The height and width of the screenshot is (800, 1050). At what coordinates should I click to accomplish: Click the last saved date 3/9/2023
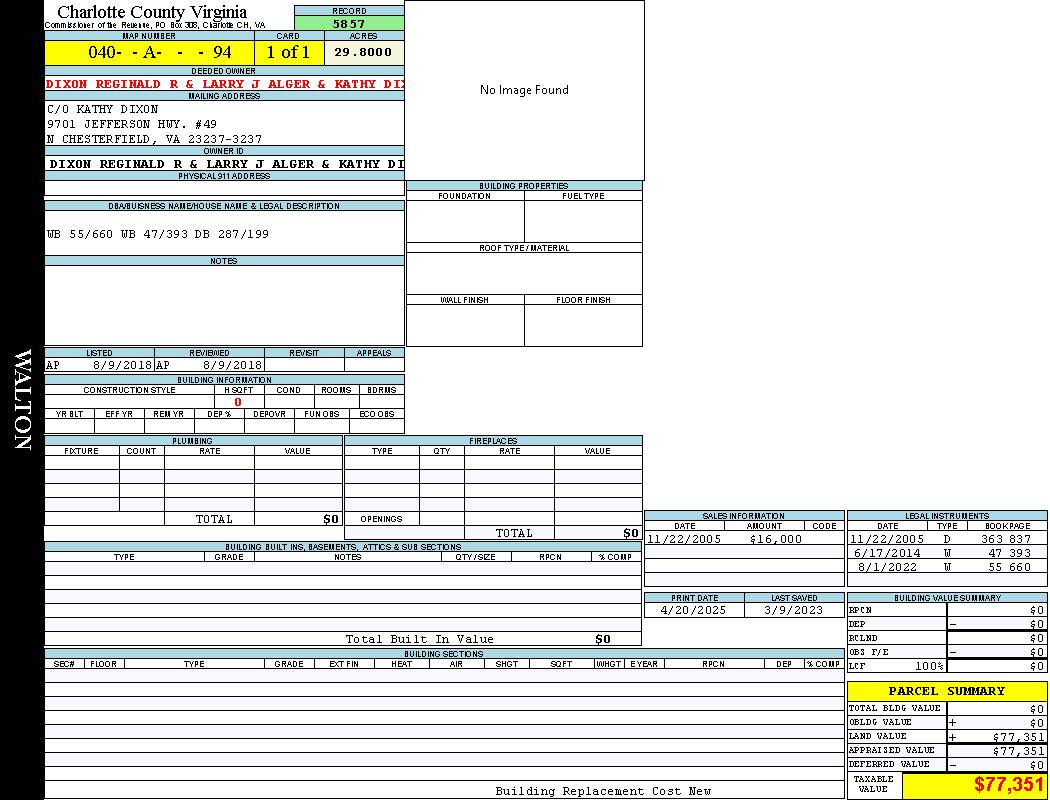coord(793,609)
